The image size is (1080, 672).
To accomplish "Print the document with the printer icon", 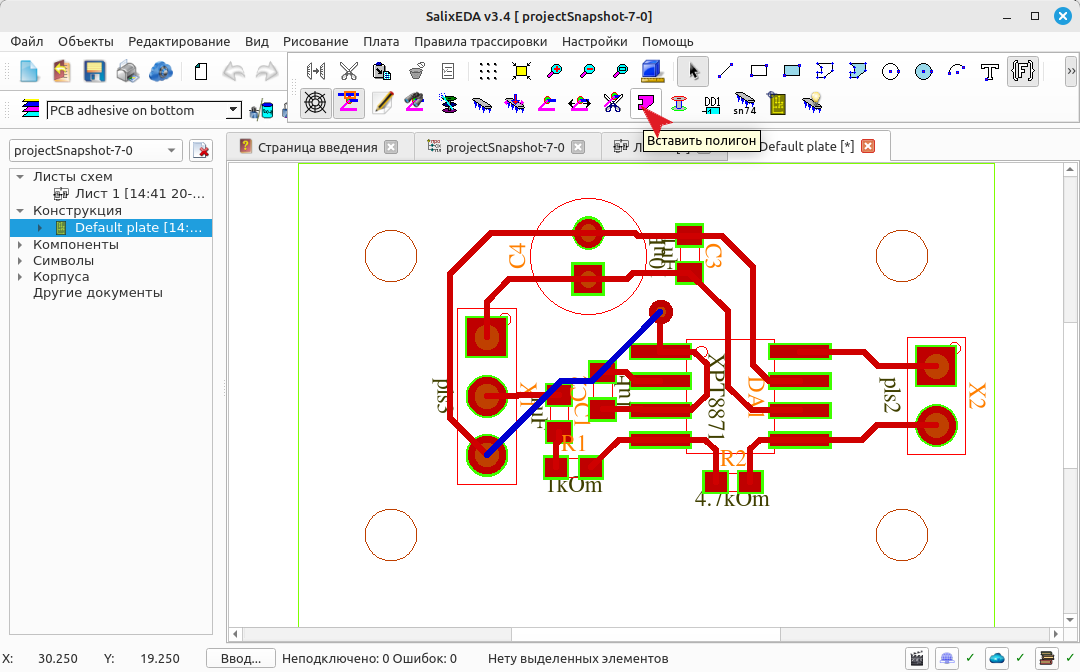I will (x=127, y=72).
